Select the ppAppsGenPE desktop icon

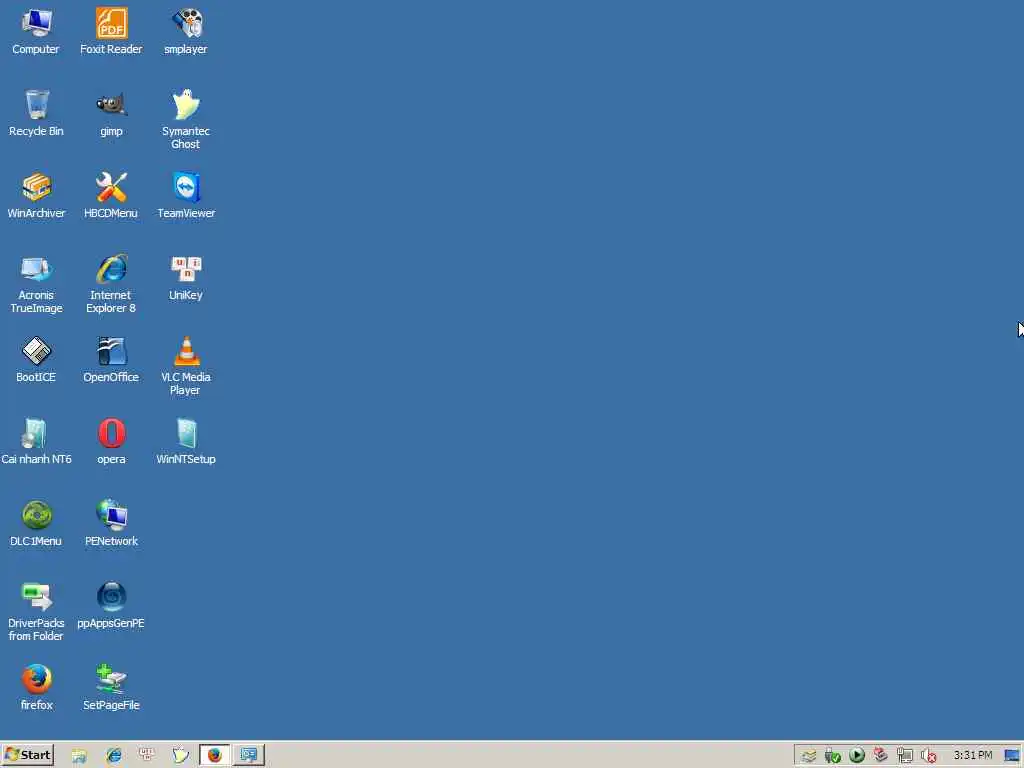[x=111, y=606]
